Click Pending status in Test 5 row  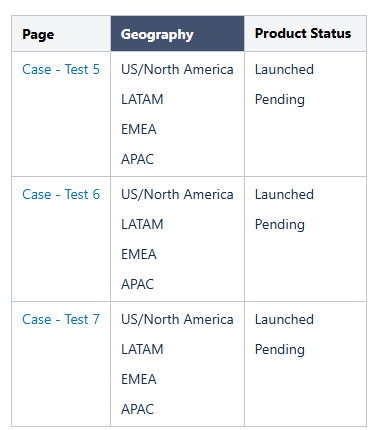(x=280, y=100)
